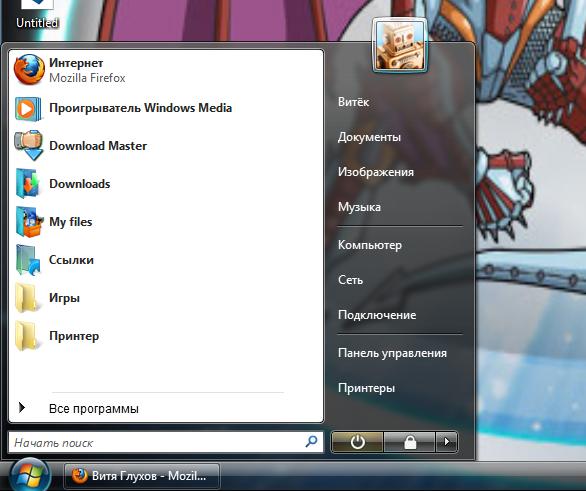
Task: Click the robot user account picture
Action: (x=400, y=46)
